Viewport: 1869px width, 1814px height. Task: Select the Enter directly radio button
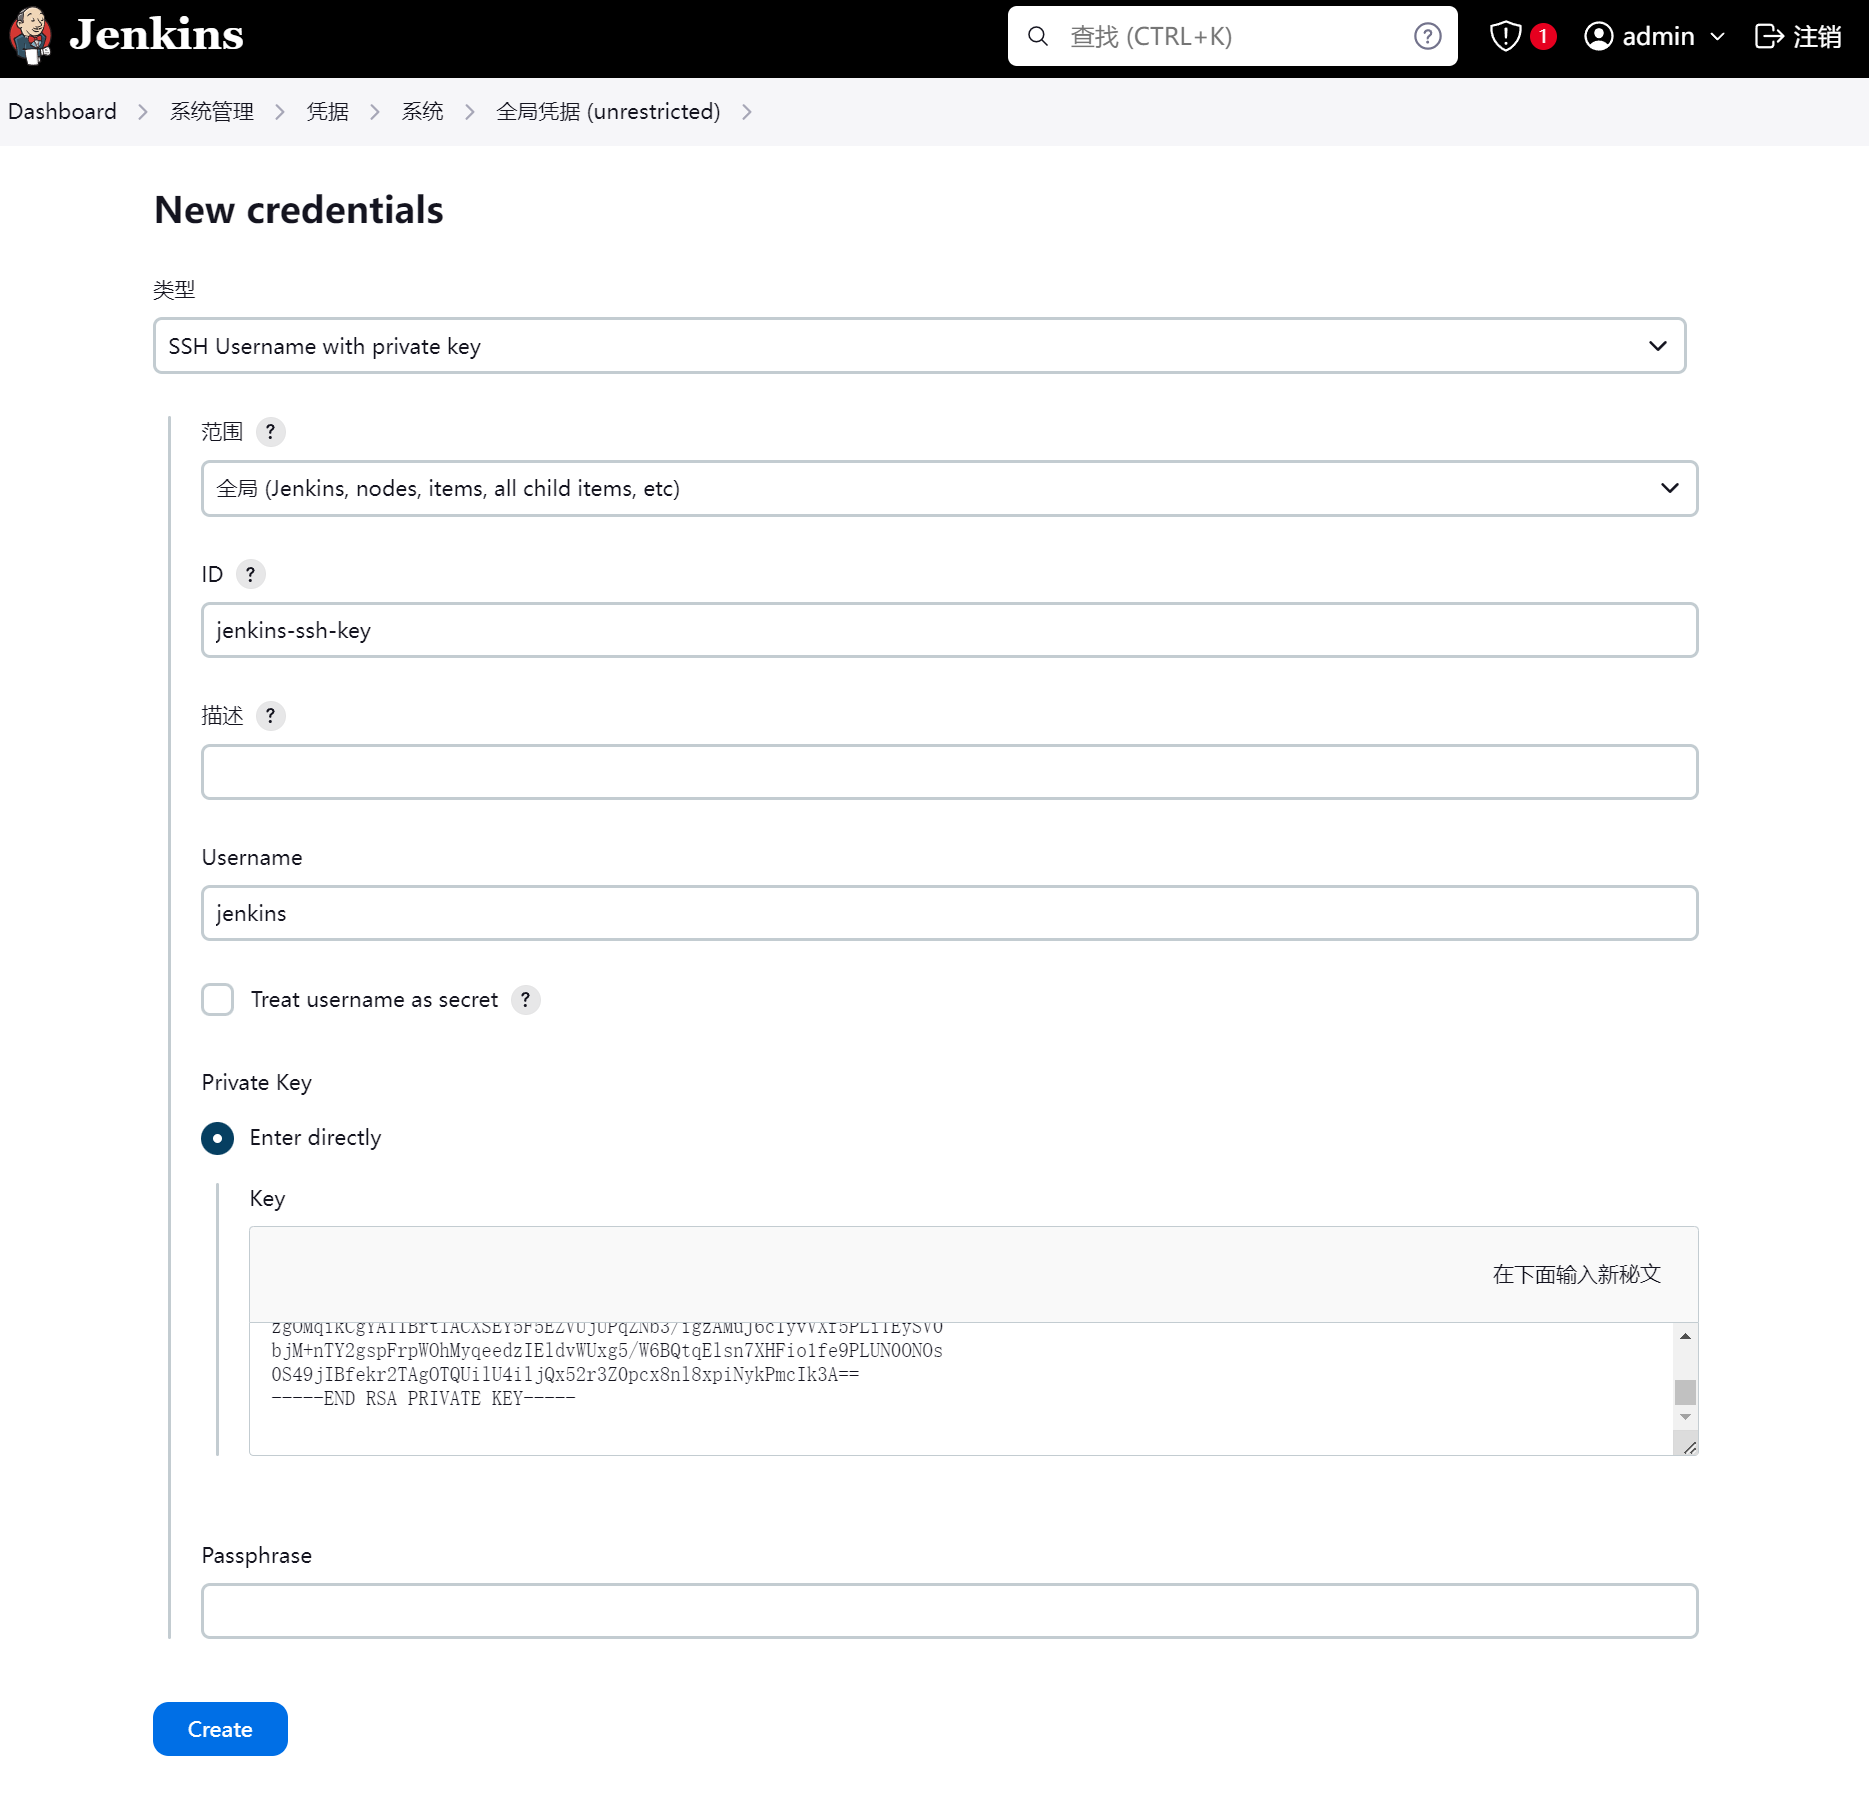coord(217,1138)
